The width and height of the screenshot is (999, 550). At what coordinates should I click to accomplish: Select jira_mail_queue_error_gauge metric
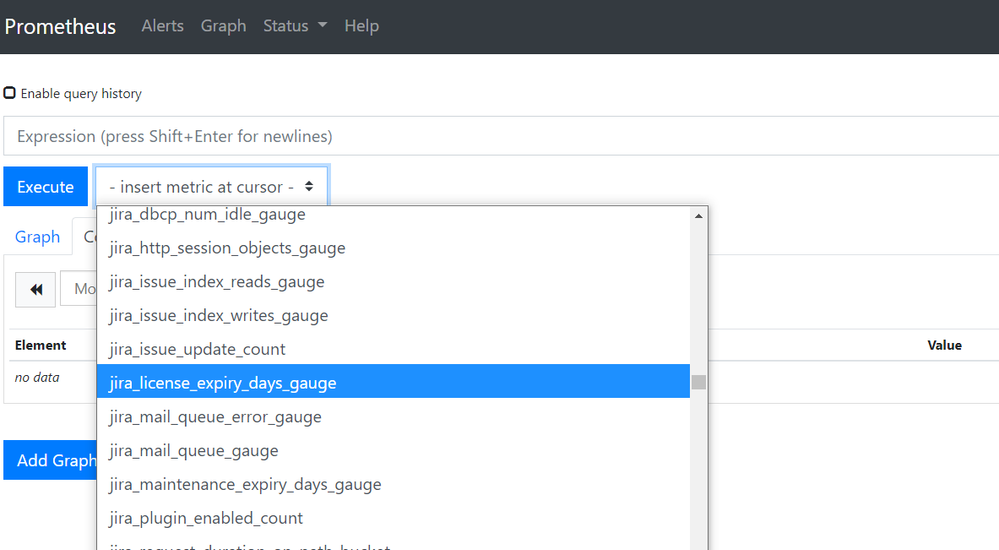point(393,417)
